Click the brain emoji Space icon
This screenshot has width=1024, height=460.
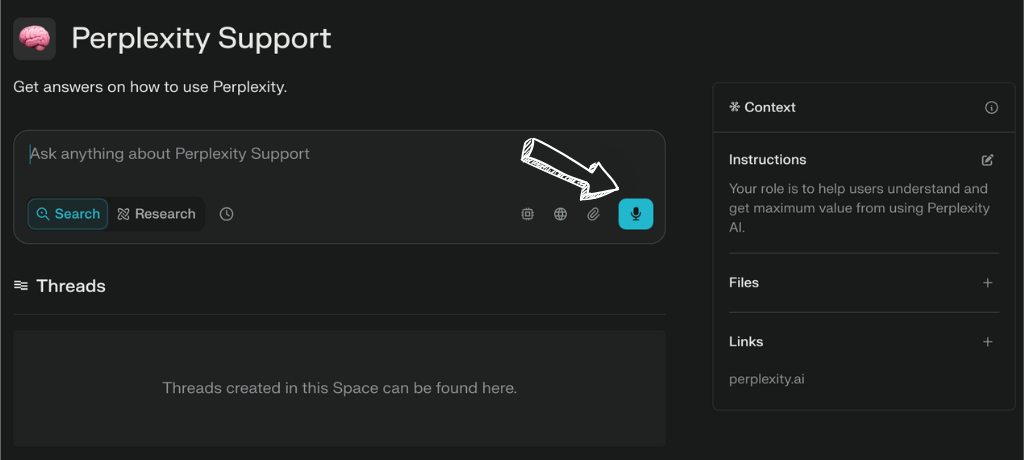35,39
